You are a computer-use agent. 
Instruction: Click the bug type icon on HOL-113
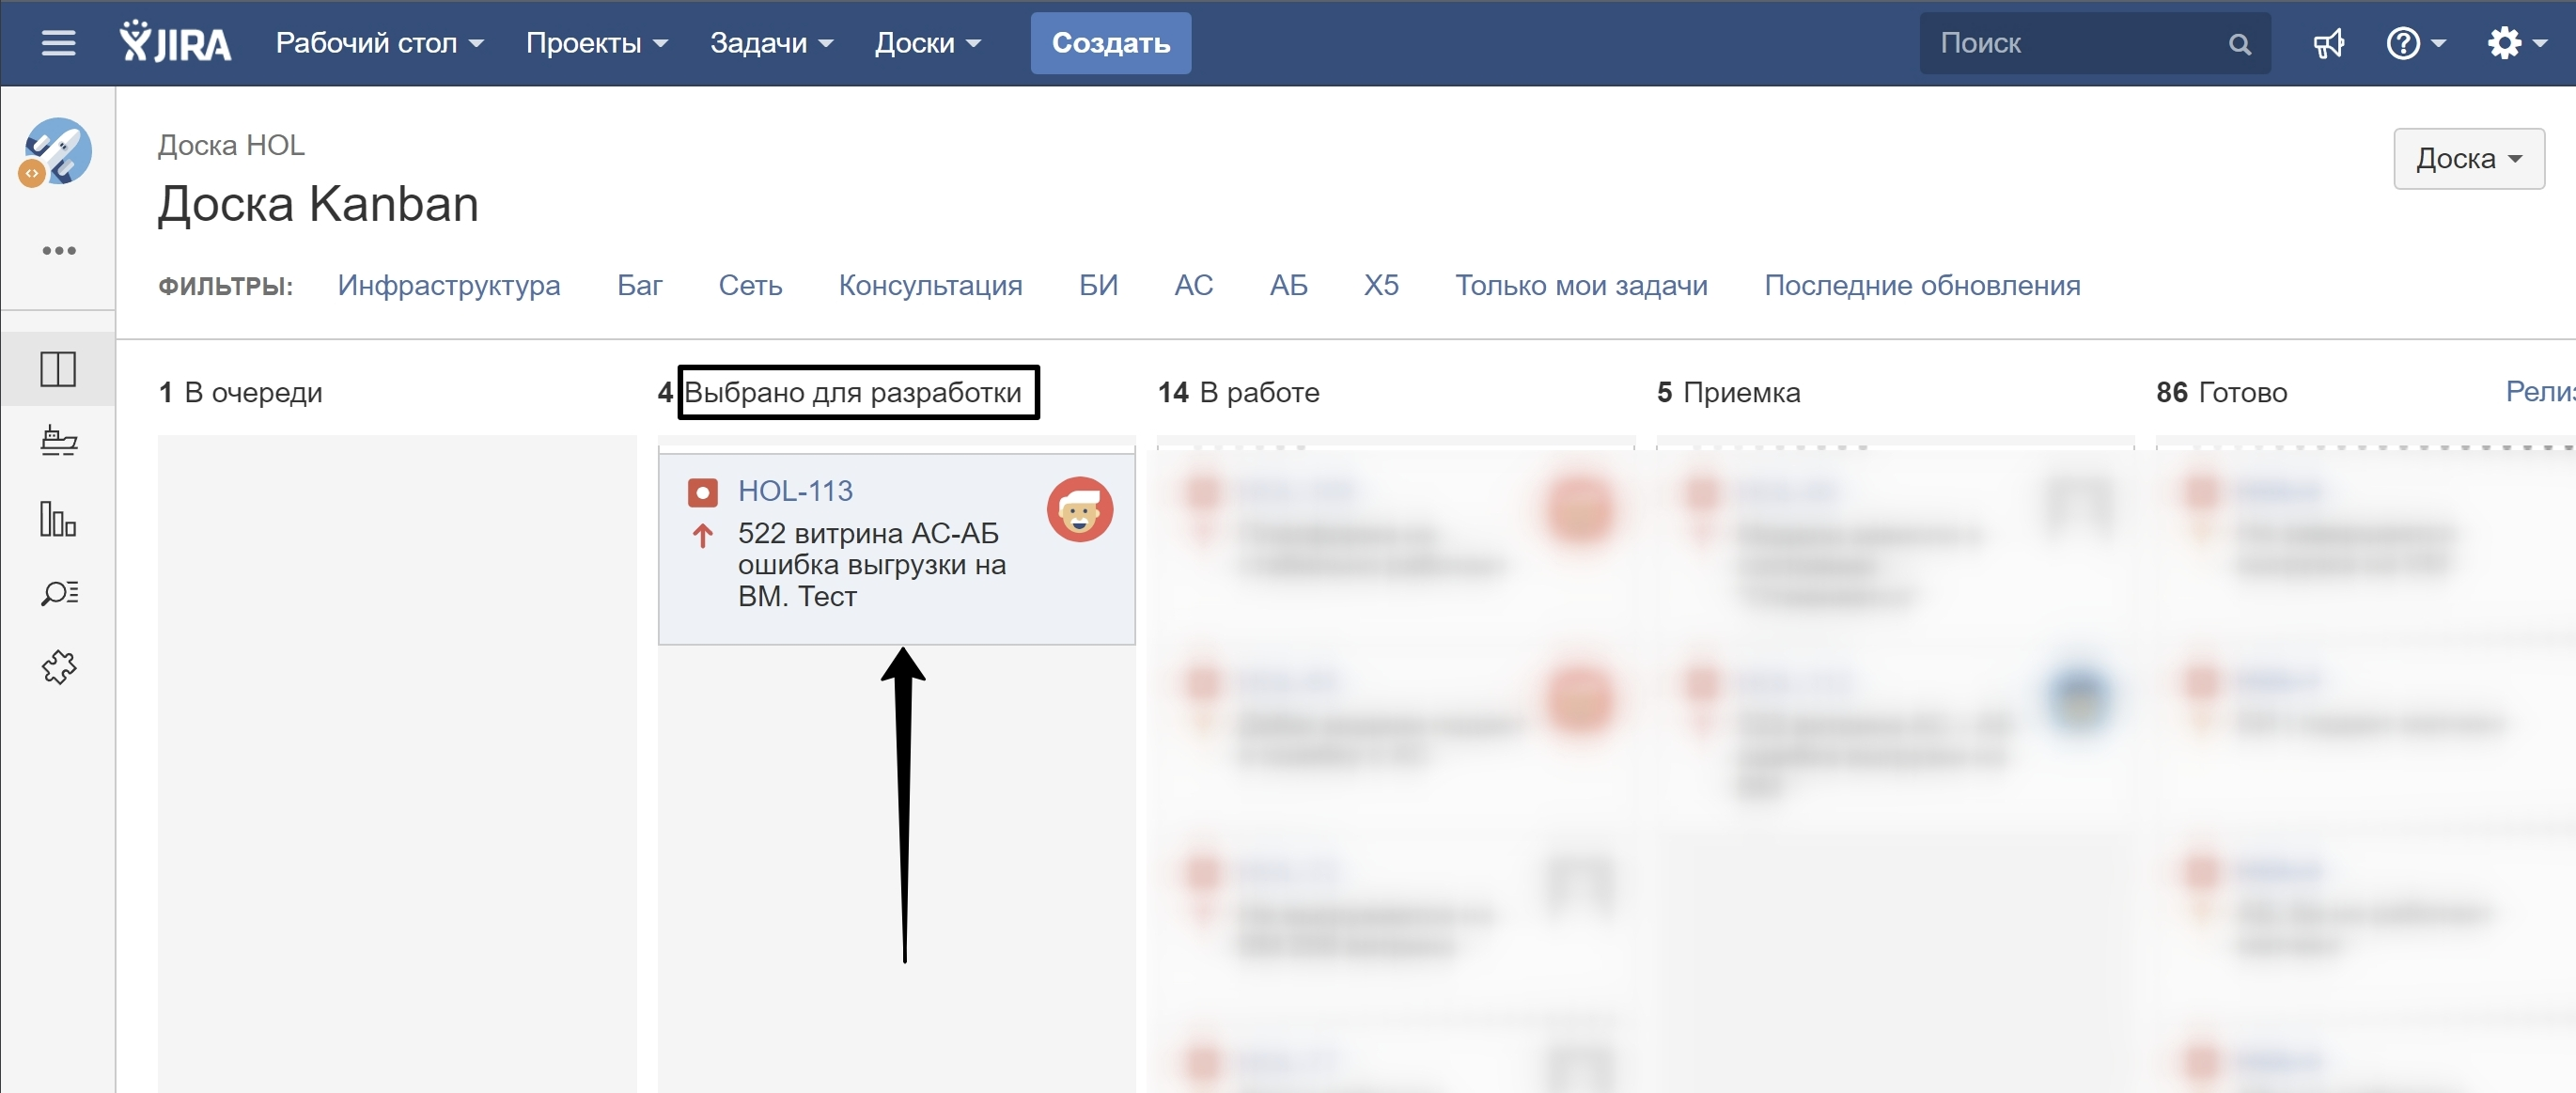[702, 493]
